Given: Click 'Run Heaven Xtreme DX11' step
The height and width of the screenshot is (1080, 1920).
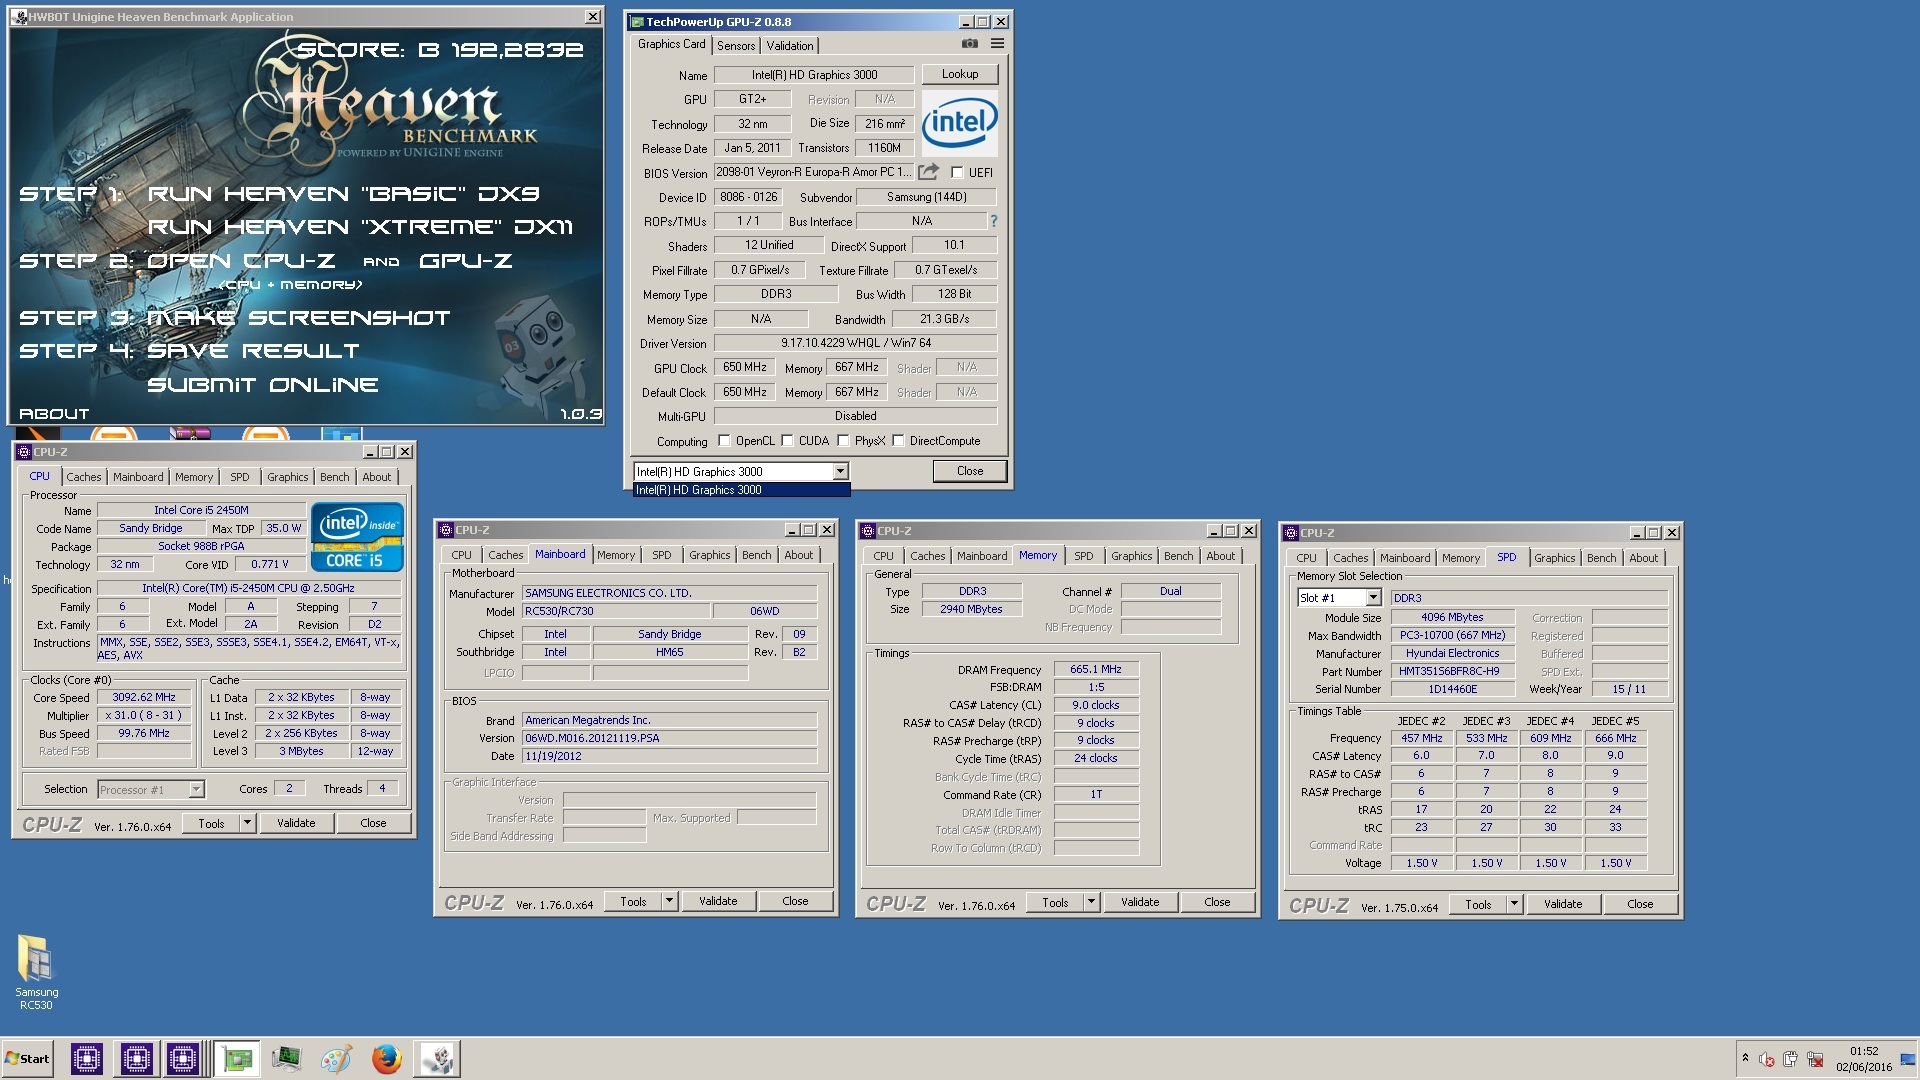Looking at the screenshot, I should pyautogui.click(x=360, y=227).
